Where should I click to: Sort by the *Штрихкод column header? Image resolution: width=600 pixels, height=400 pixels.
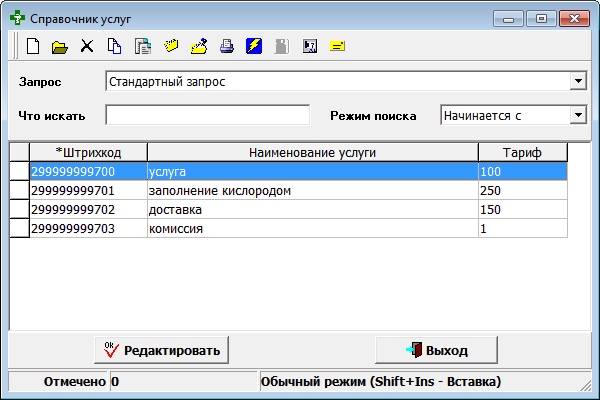pyautogui.click(x=88, y=152)
